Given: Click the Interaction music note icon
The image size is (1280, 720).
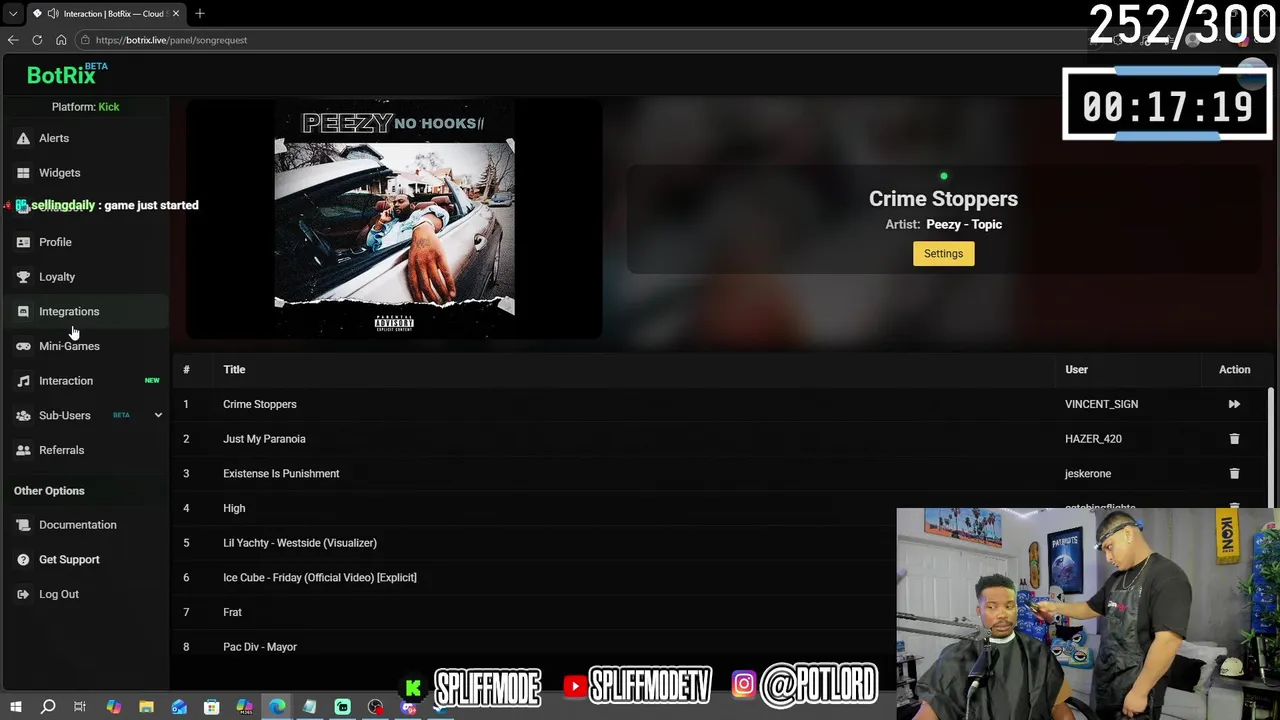Looking at the screenshot, I should [x=23, y=381].
